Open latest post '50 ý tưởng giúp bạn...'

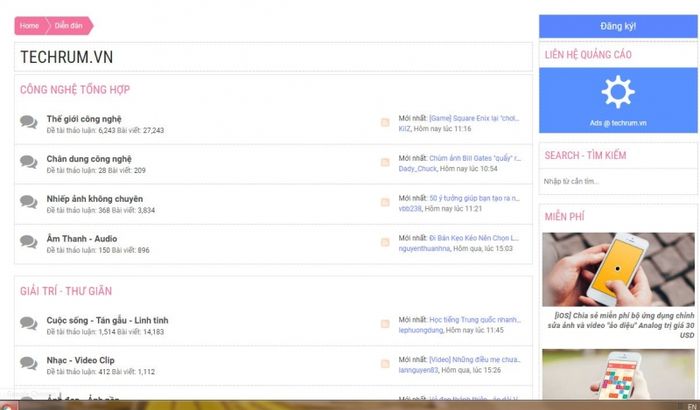tap(475, 198)
